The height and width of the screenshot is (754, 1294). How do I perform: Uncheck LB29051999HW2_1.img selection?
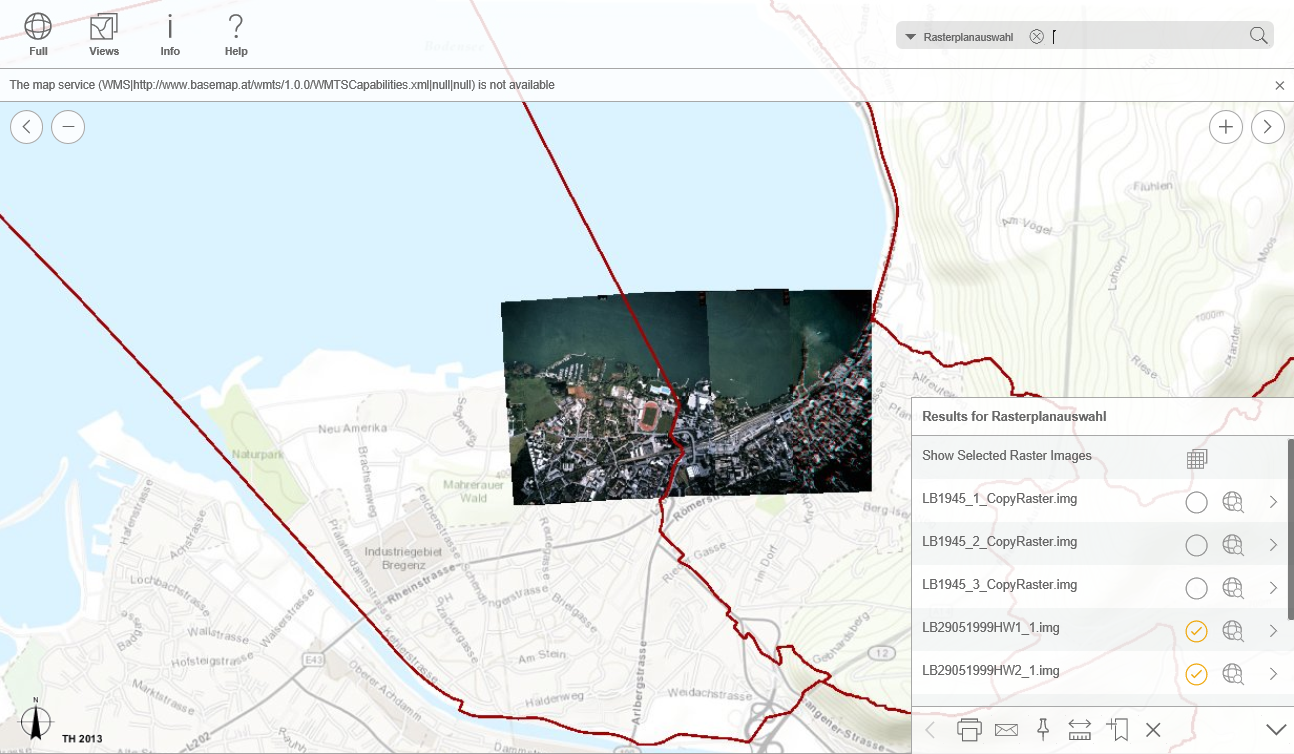pos(1196,674)
